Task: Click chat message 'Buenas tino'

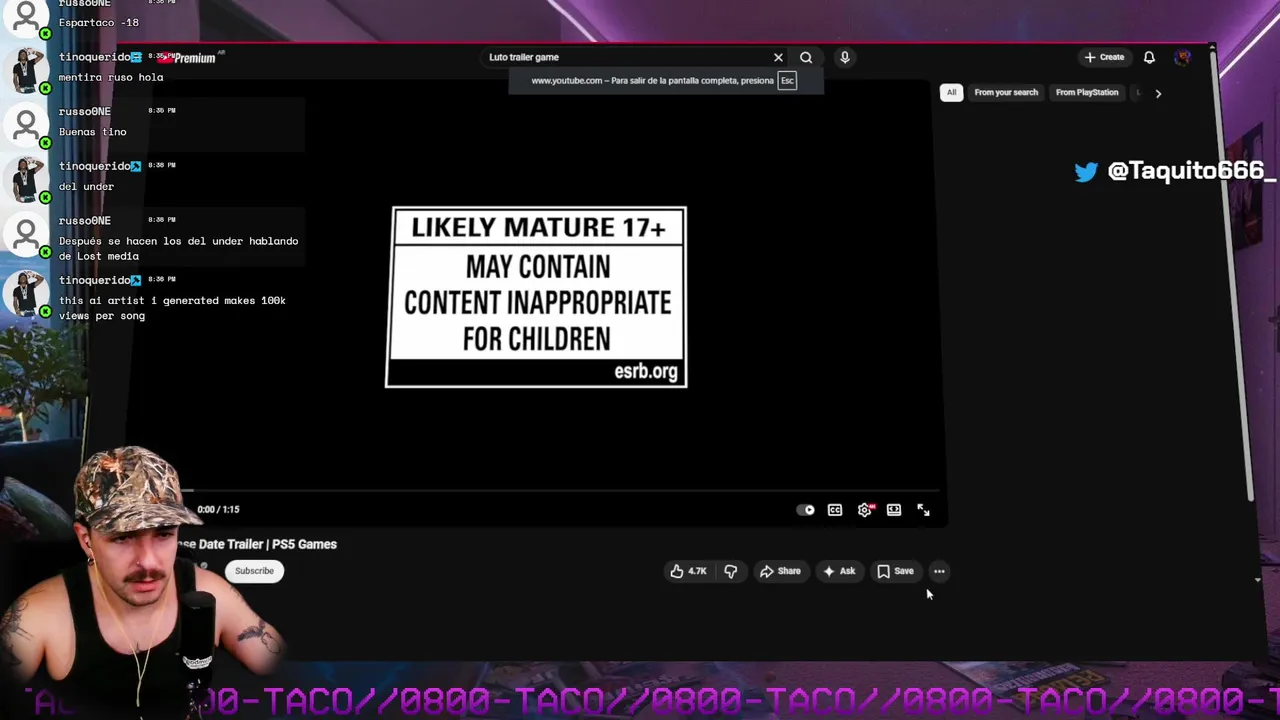Action: coord(92,132)
